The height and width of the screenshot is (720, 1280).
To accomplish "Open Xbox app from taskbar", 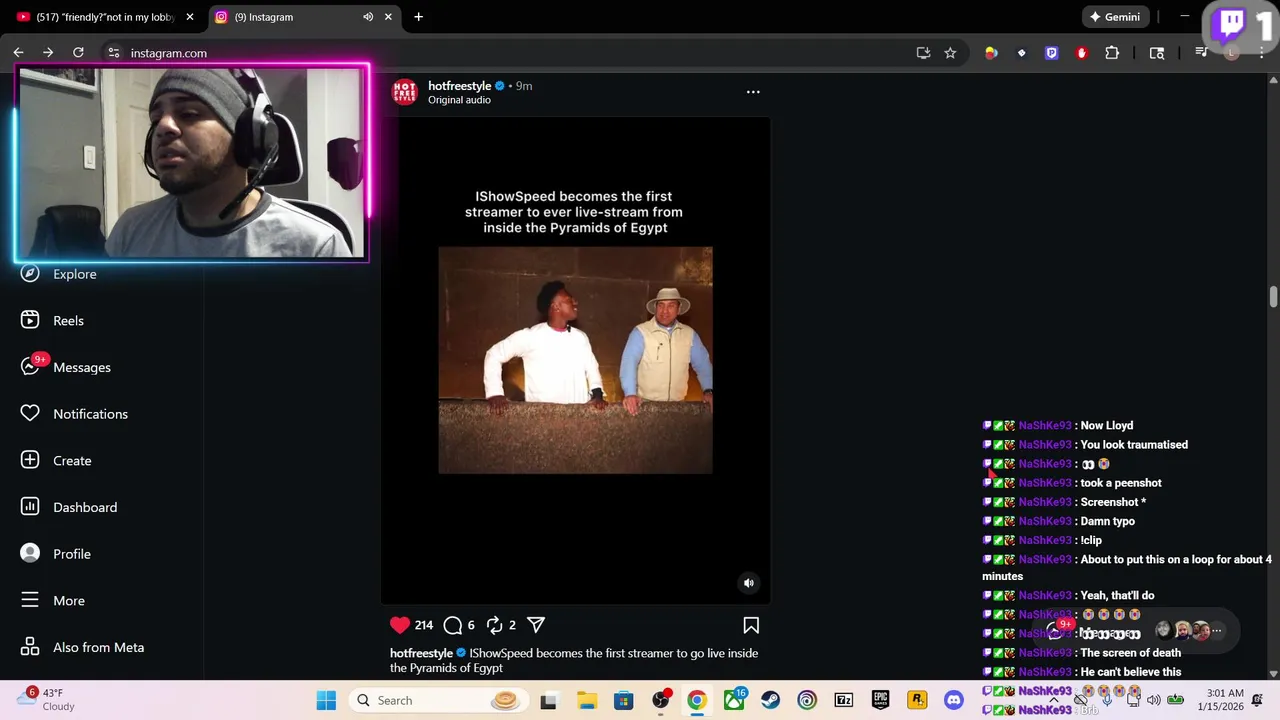I will (734, 700).
